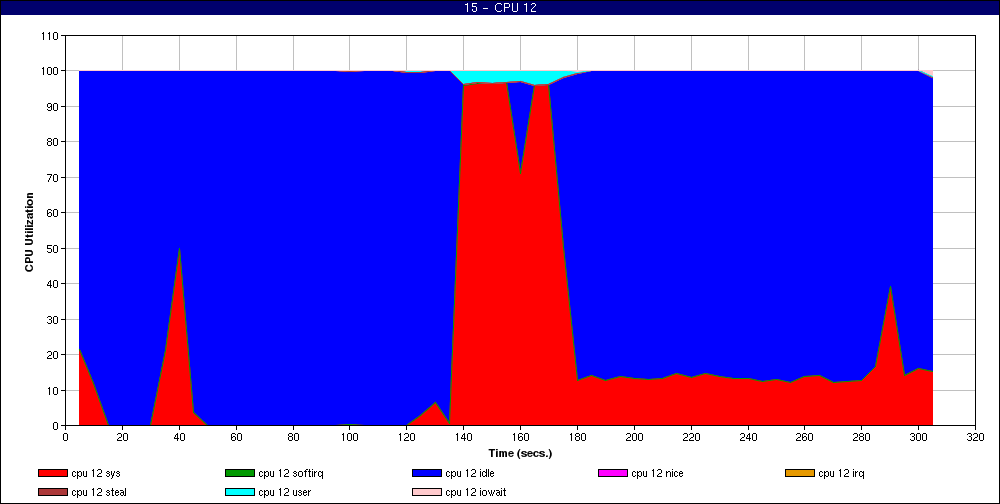1000x504 pixels.
Task: Click the 'Time (secs.)' axis title
Action: tap(520, 454)
